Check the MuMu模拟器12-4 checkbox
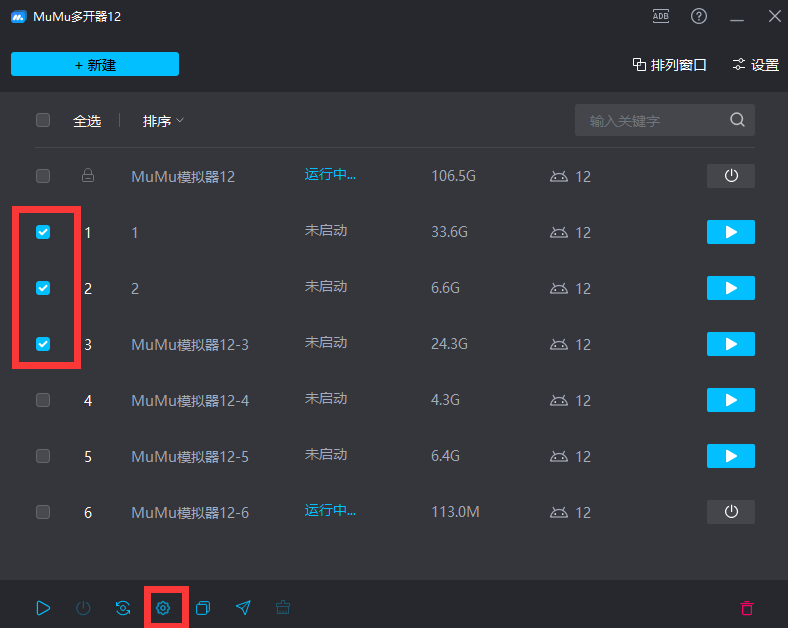The height and width of the screenshot is (628, 788). (43, 400)
